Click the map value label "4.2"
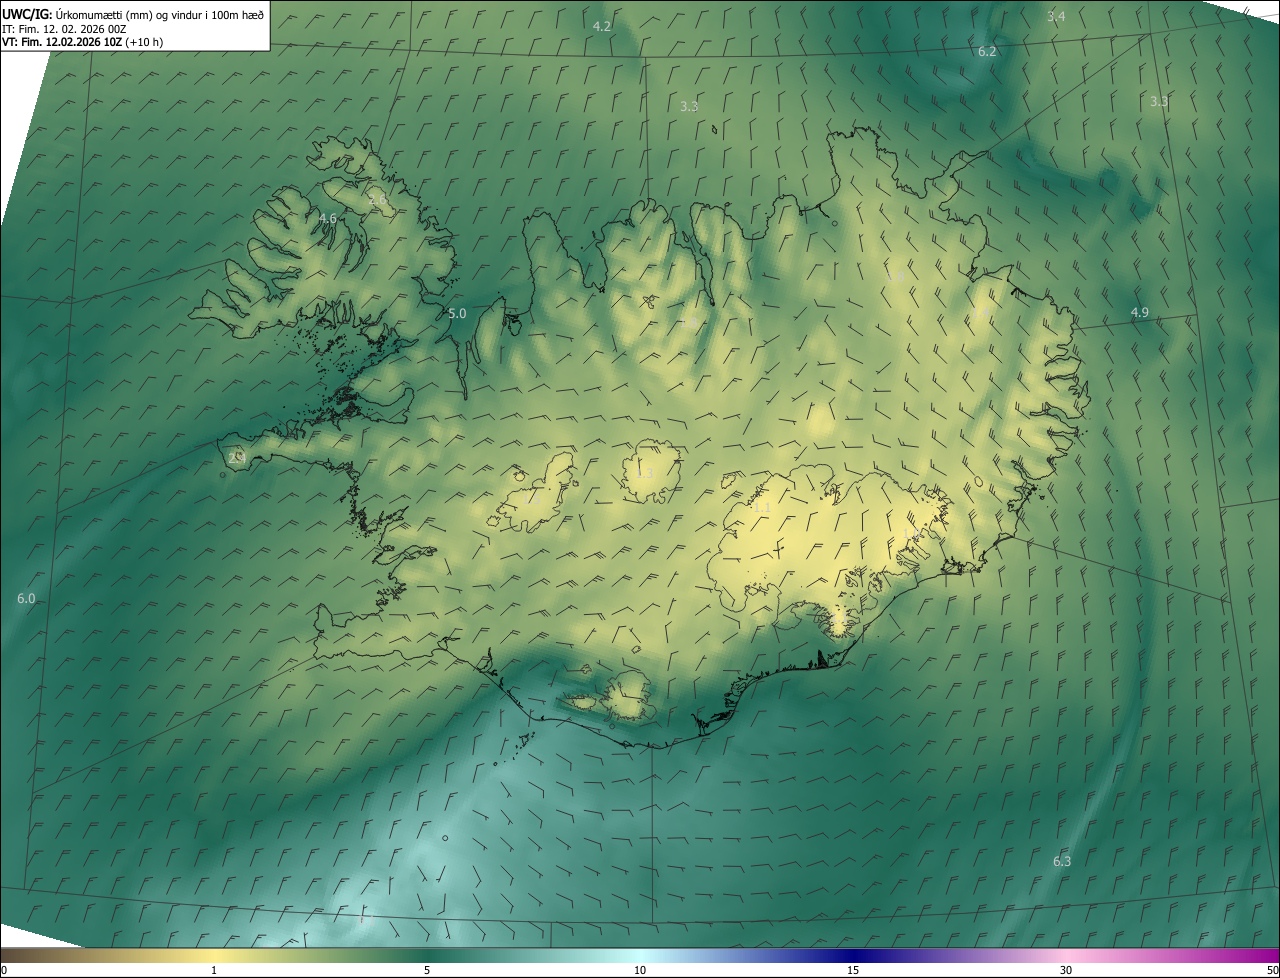The height and width of the screenshot is (978, 1280). coord(602,26)
